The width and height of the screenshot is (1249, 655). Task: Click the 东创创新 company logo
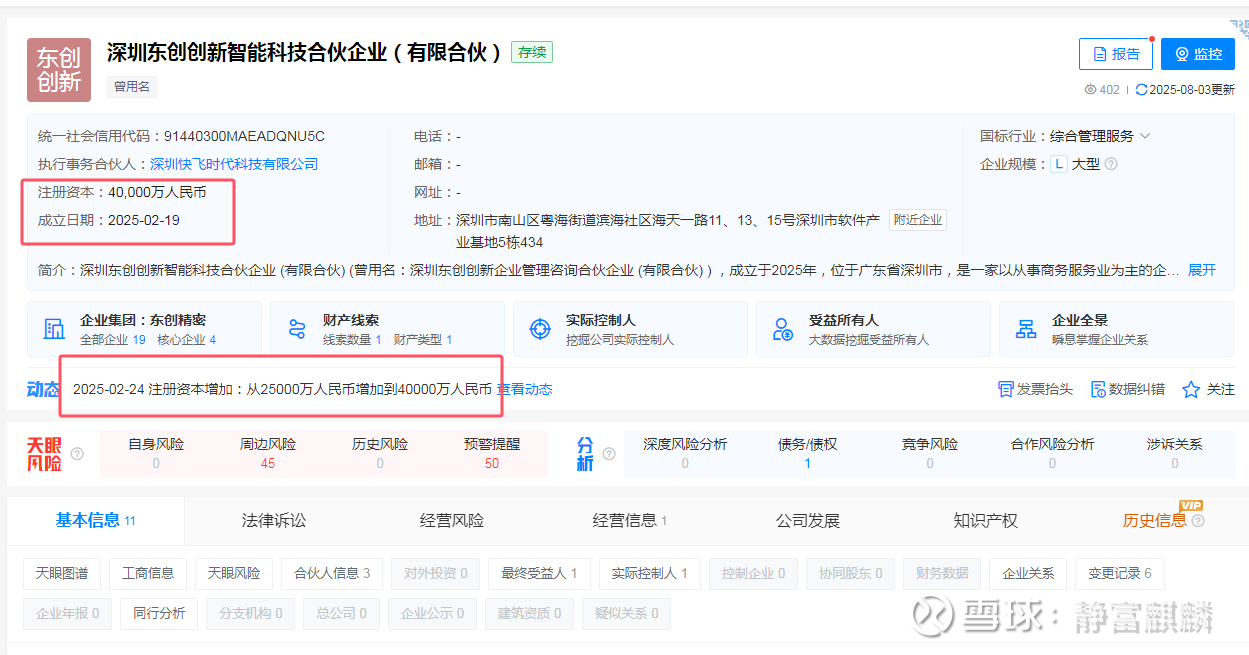coord(59,70)
